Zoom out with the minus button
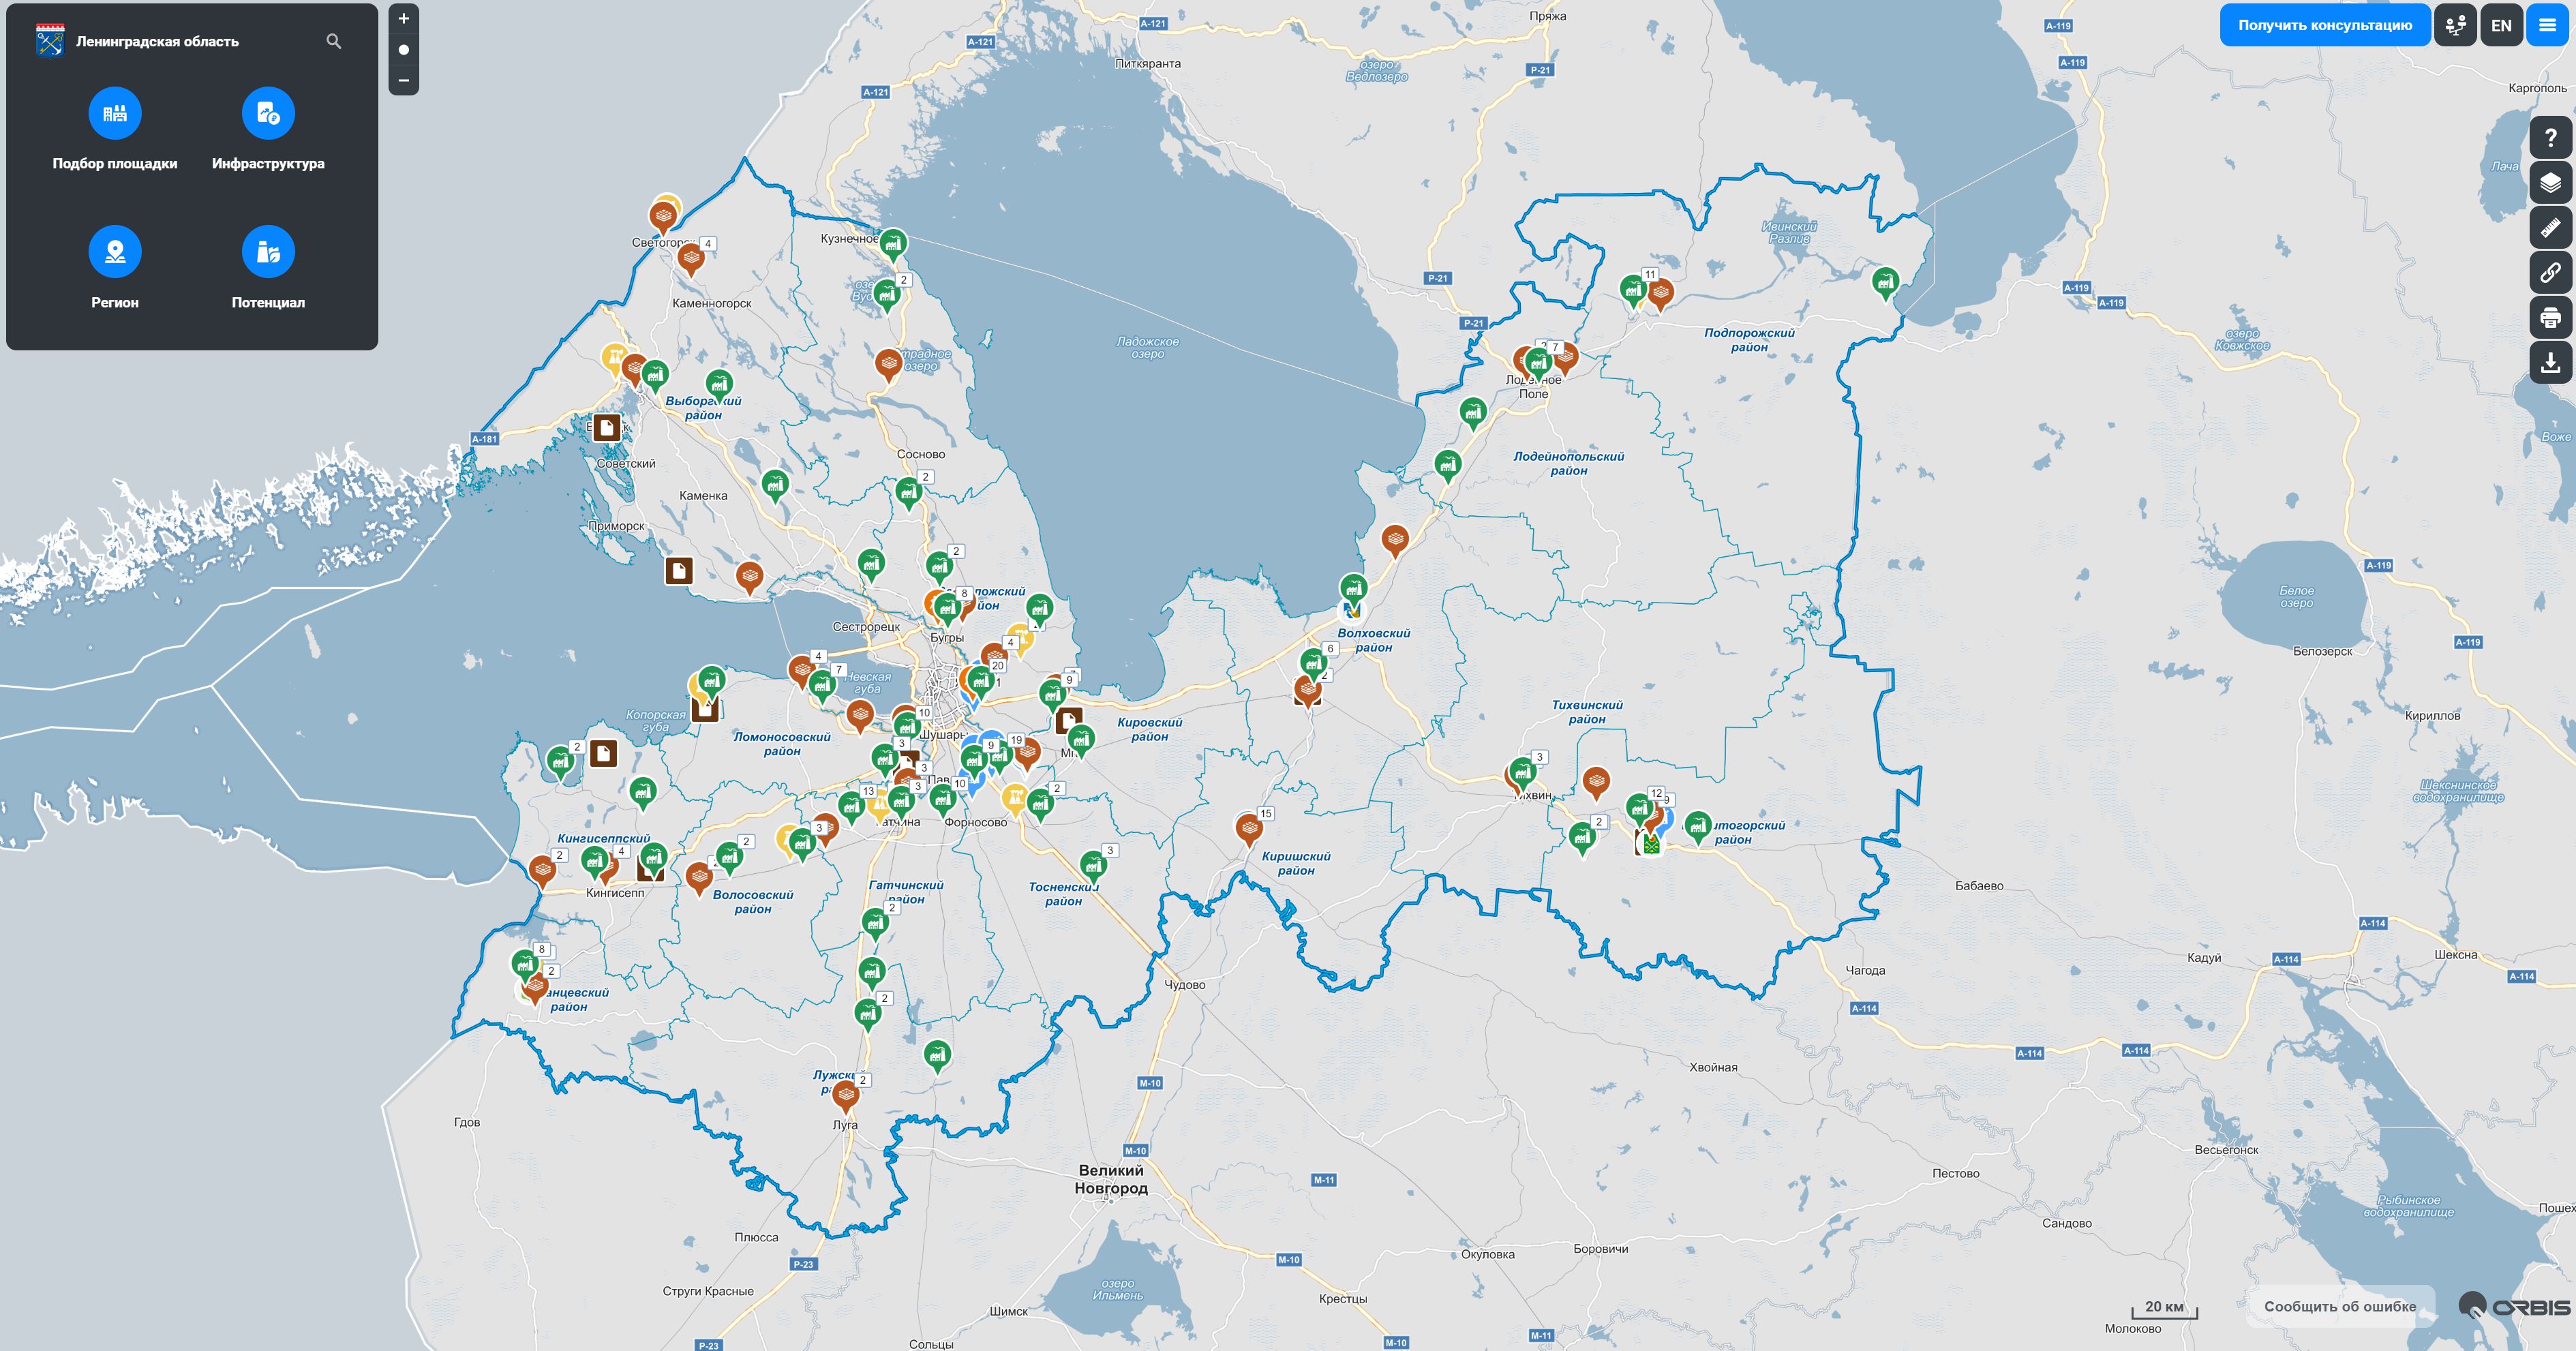The height and width of the screenshot is (1351, 2576). tap(404, 80)
